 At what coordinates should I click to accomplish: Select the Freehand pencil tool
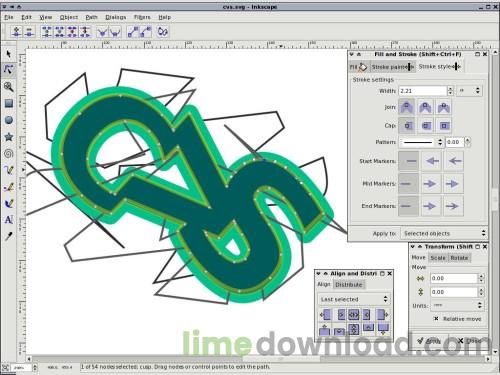pos(9,170)
